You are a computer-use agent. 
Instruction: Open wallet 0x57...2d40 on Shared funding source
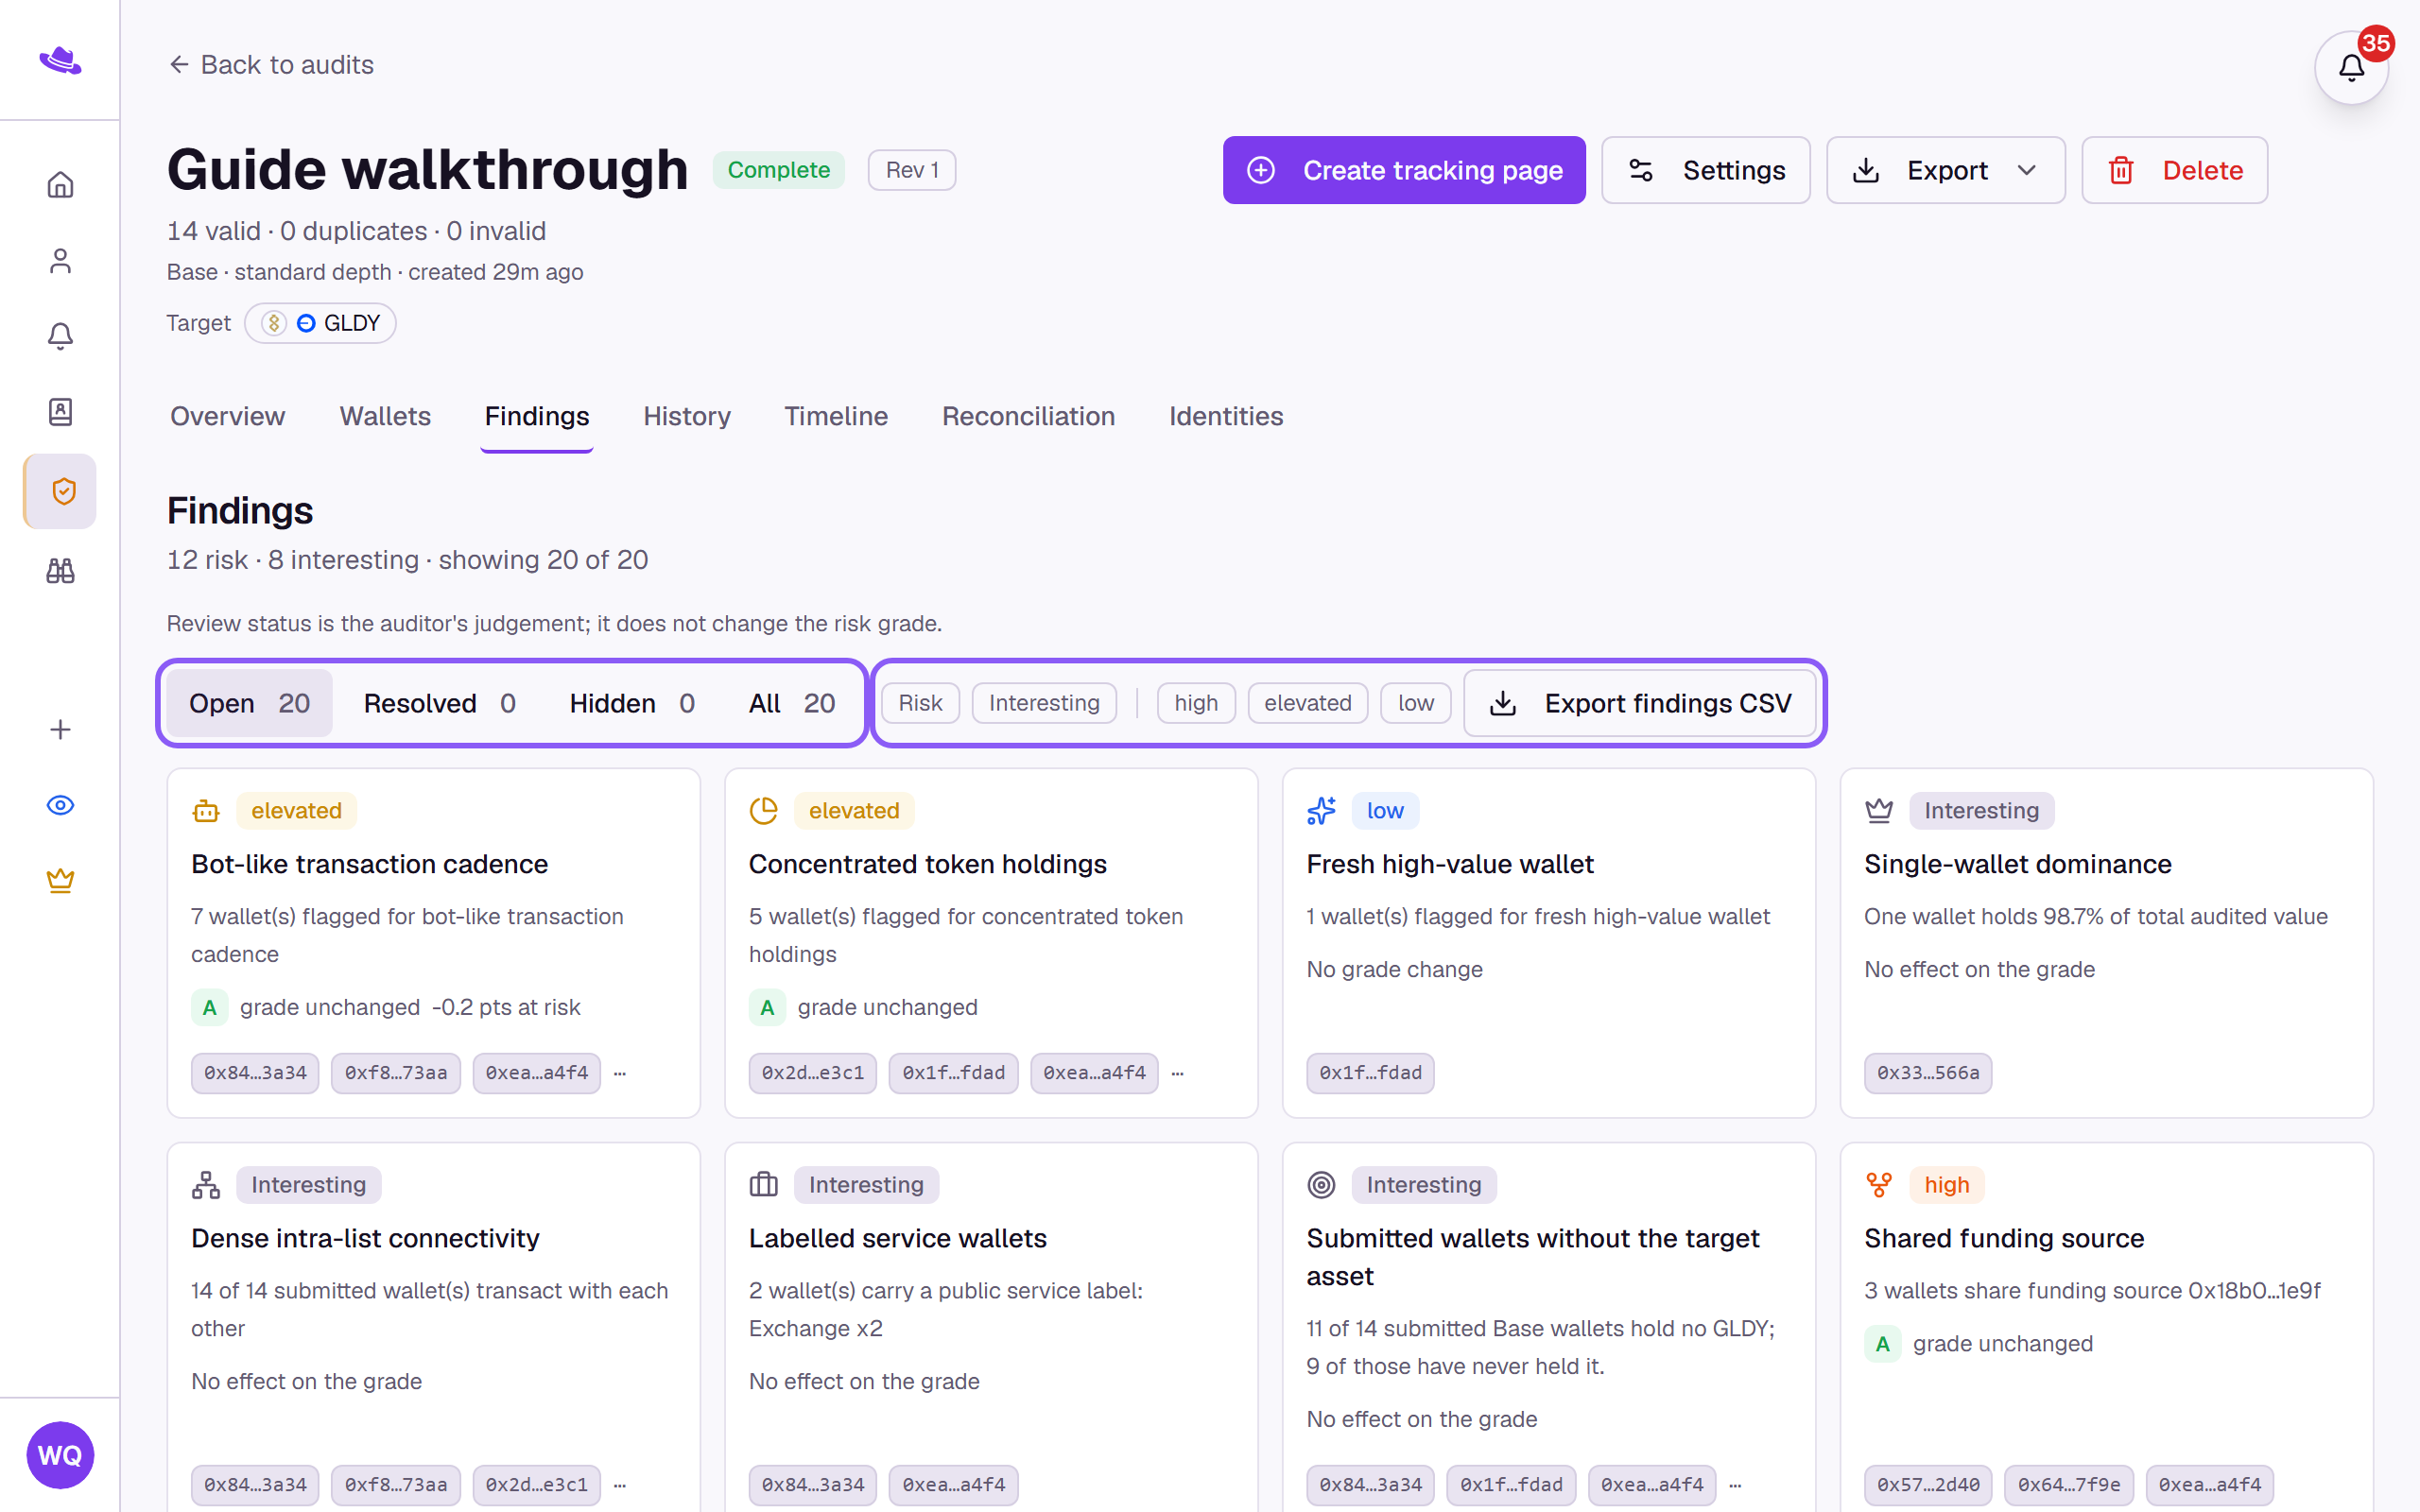(x=1928, y=1485)
